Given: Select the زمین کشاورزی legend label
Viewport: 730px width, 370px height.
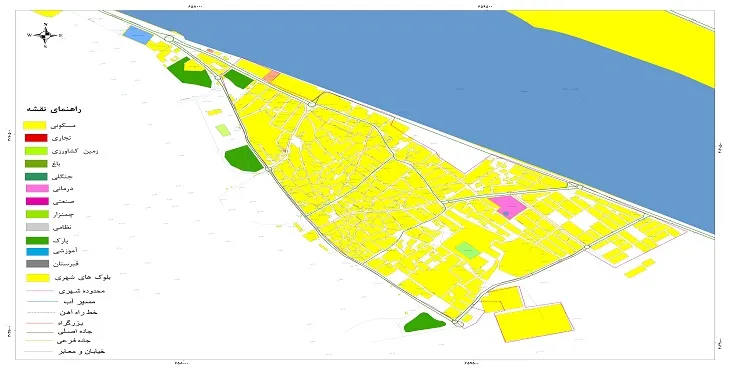Looking at the screenshot, I should [75, 151].
